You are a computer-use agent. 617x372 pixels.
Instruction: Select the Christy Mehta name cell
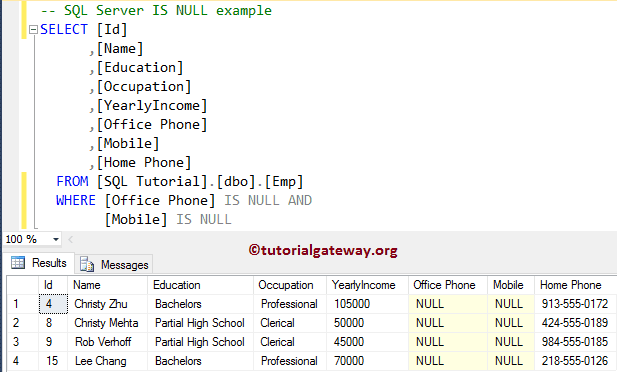coord(107,323)
